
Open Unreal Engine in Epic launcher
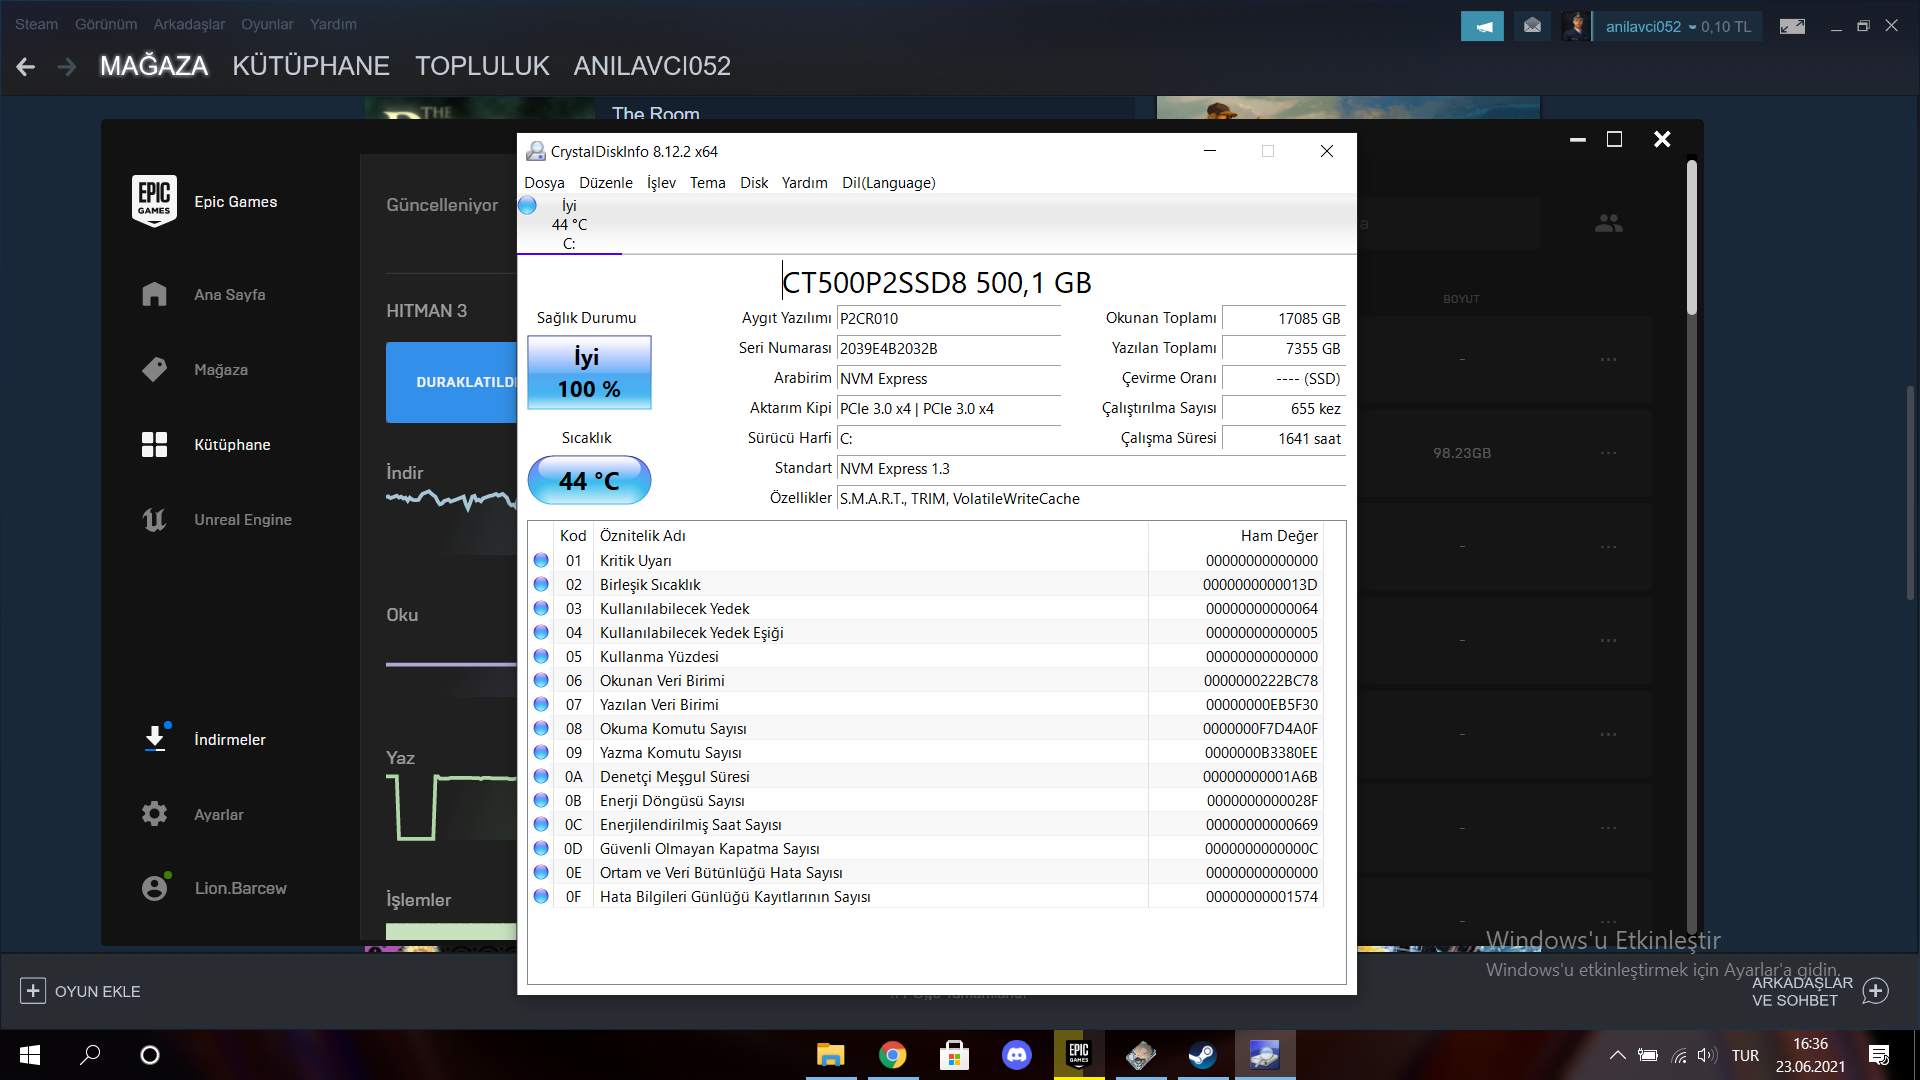tap(243, 520)
